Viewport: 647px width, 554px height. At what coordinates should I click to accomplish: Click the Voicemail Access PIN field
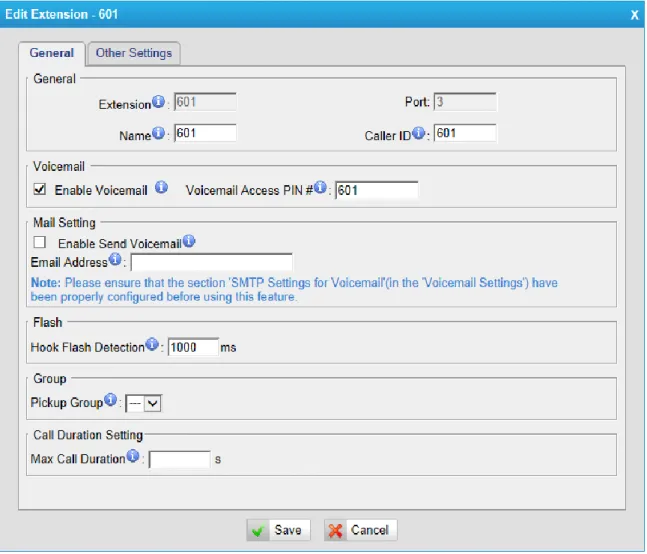tap(376, 190)
